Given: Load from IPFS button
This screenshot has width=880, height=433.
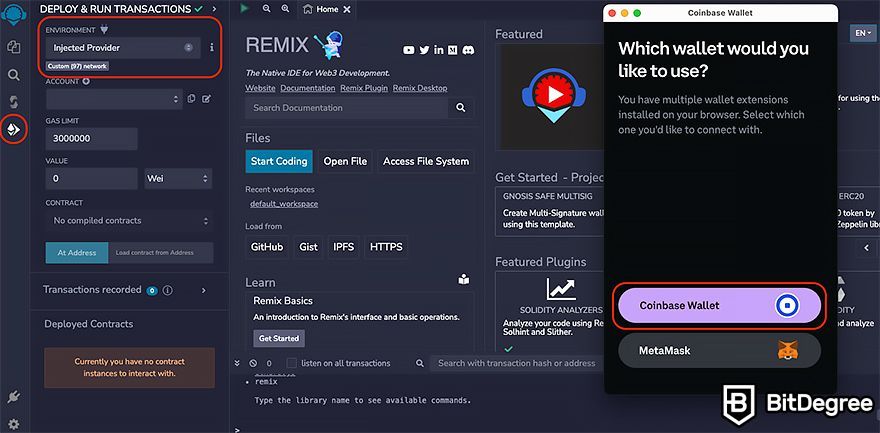Looking at the screenshot, I should (343, 247).
